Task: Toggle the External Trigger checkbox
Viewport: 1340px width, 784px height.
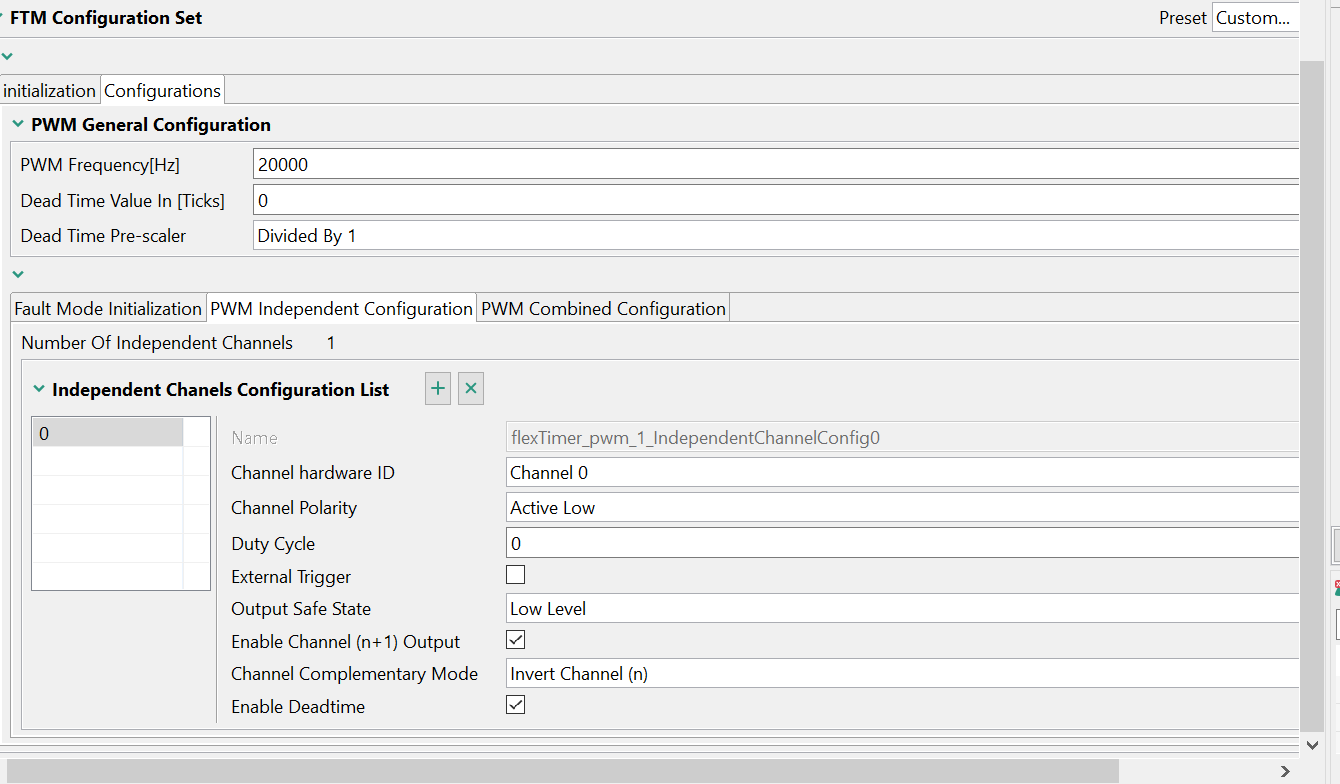Action: click(x=516, y=575)
